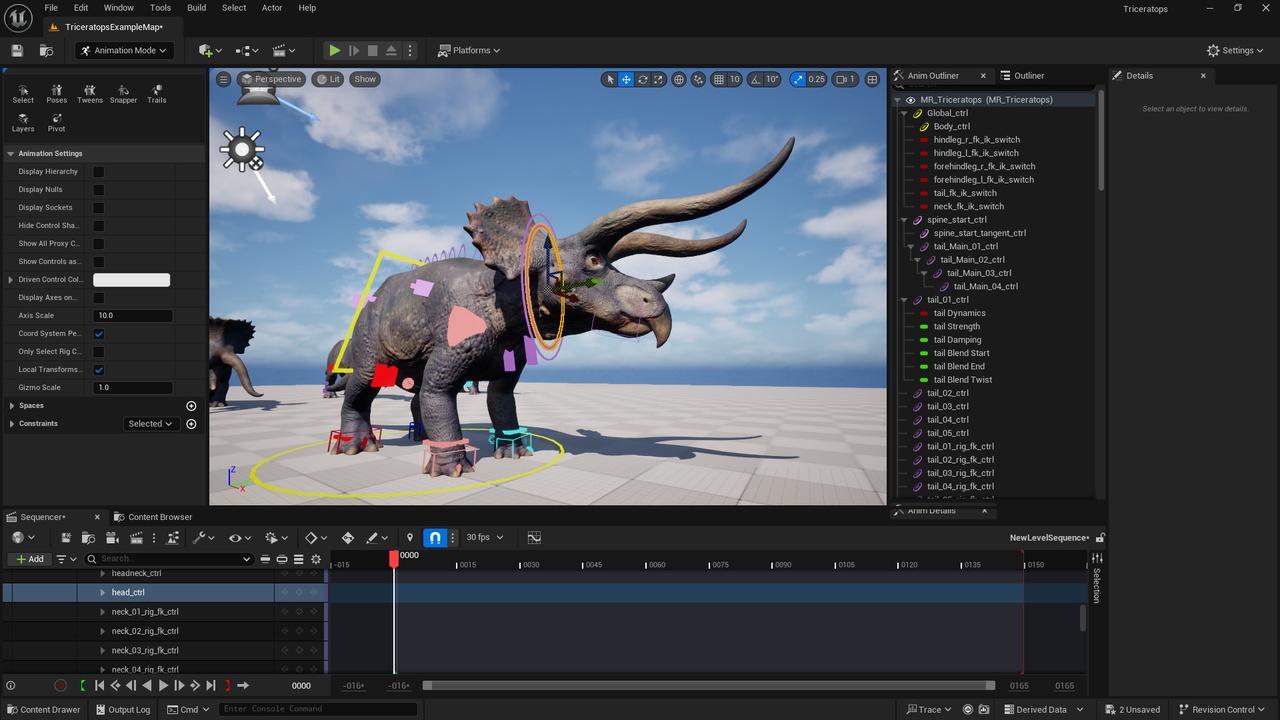
Task: Toggle grid snapping icon in viewport
Action: click(x=719, y=79)
